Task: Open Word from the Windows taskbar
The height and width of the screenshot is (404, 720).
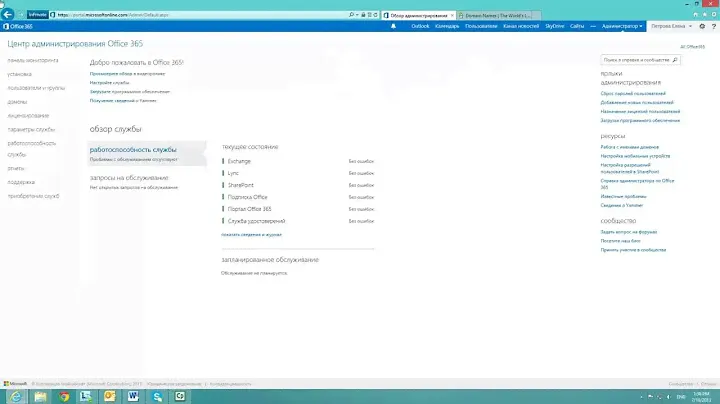Action: pos(134,397)
